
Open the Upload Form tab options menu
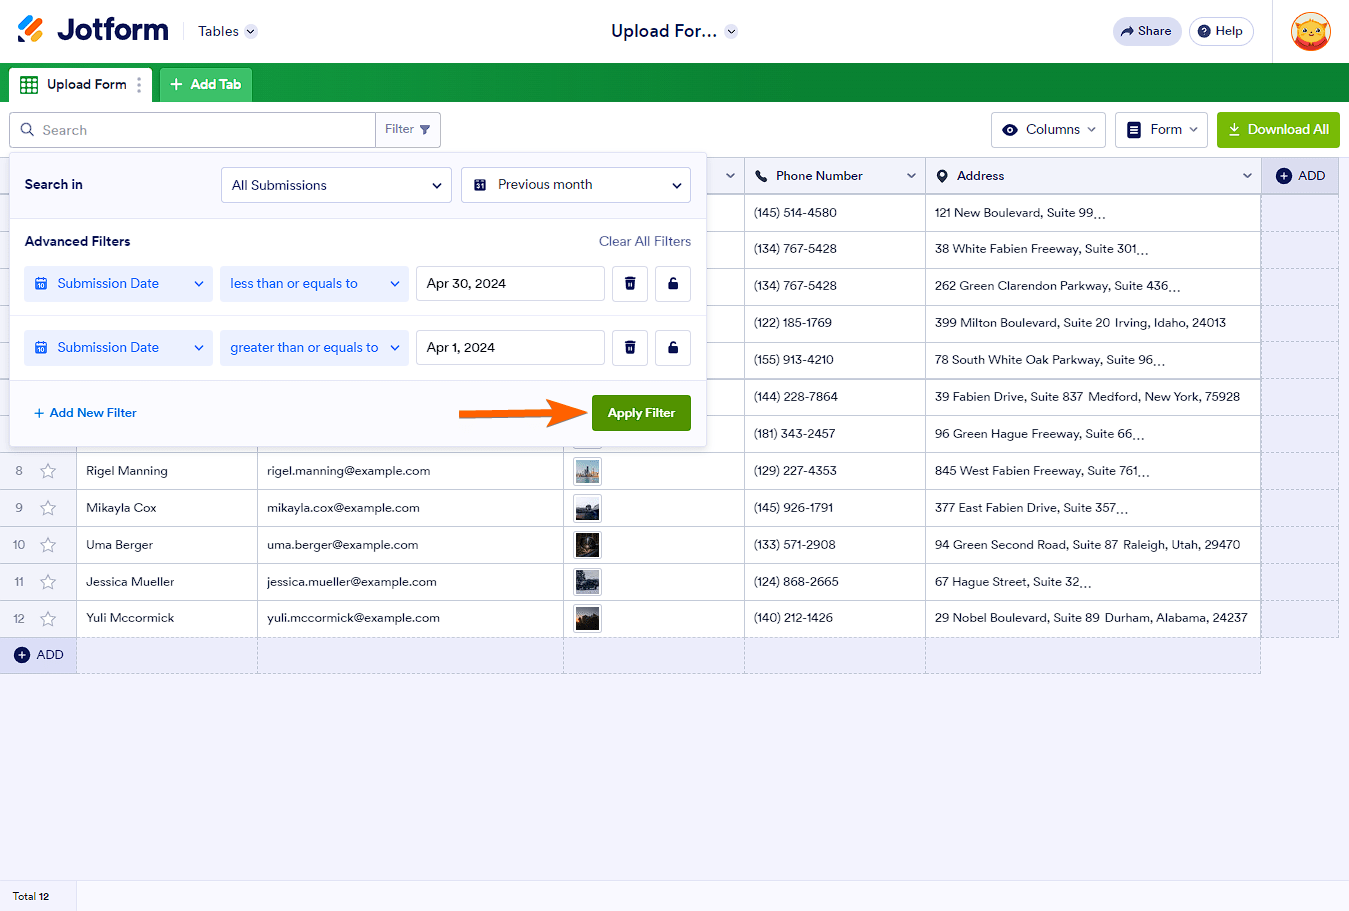(139, 85)
